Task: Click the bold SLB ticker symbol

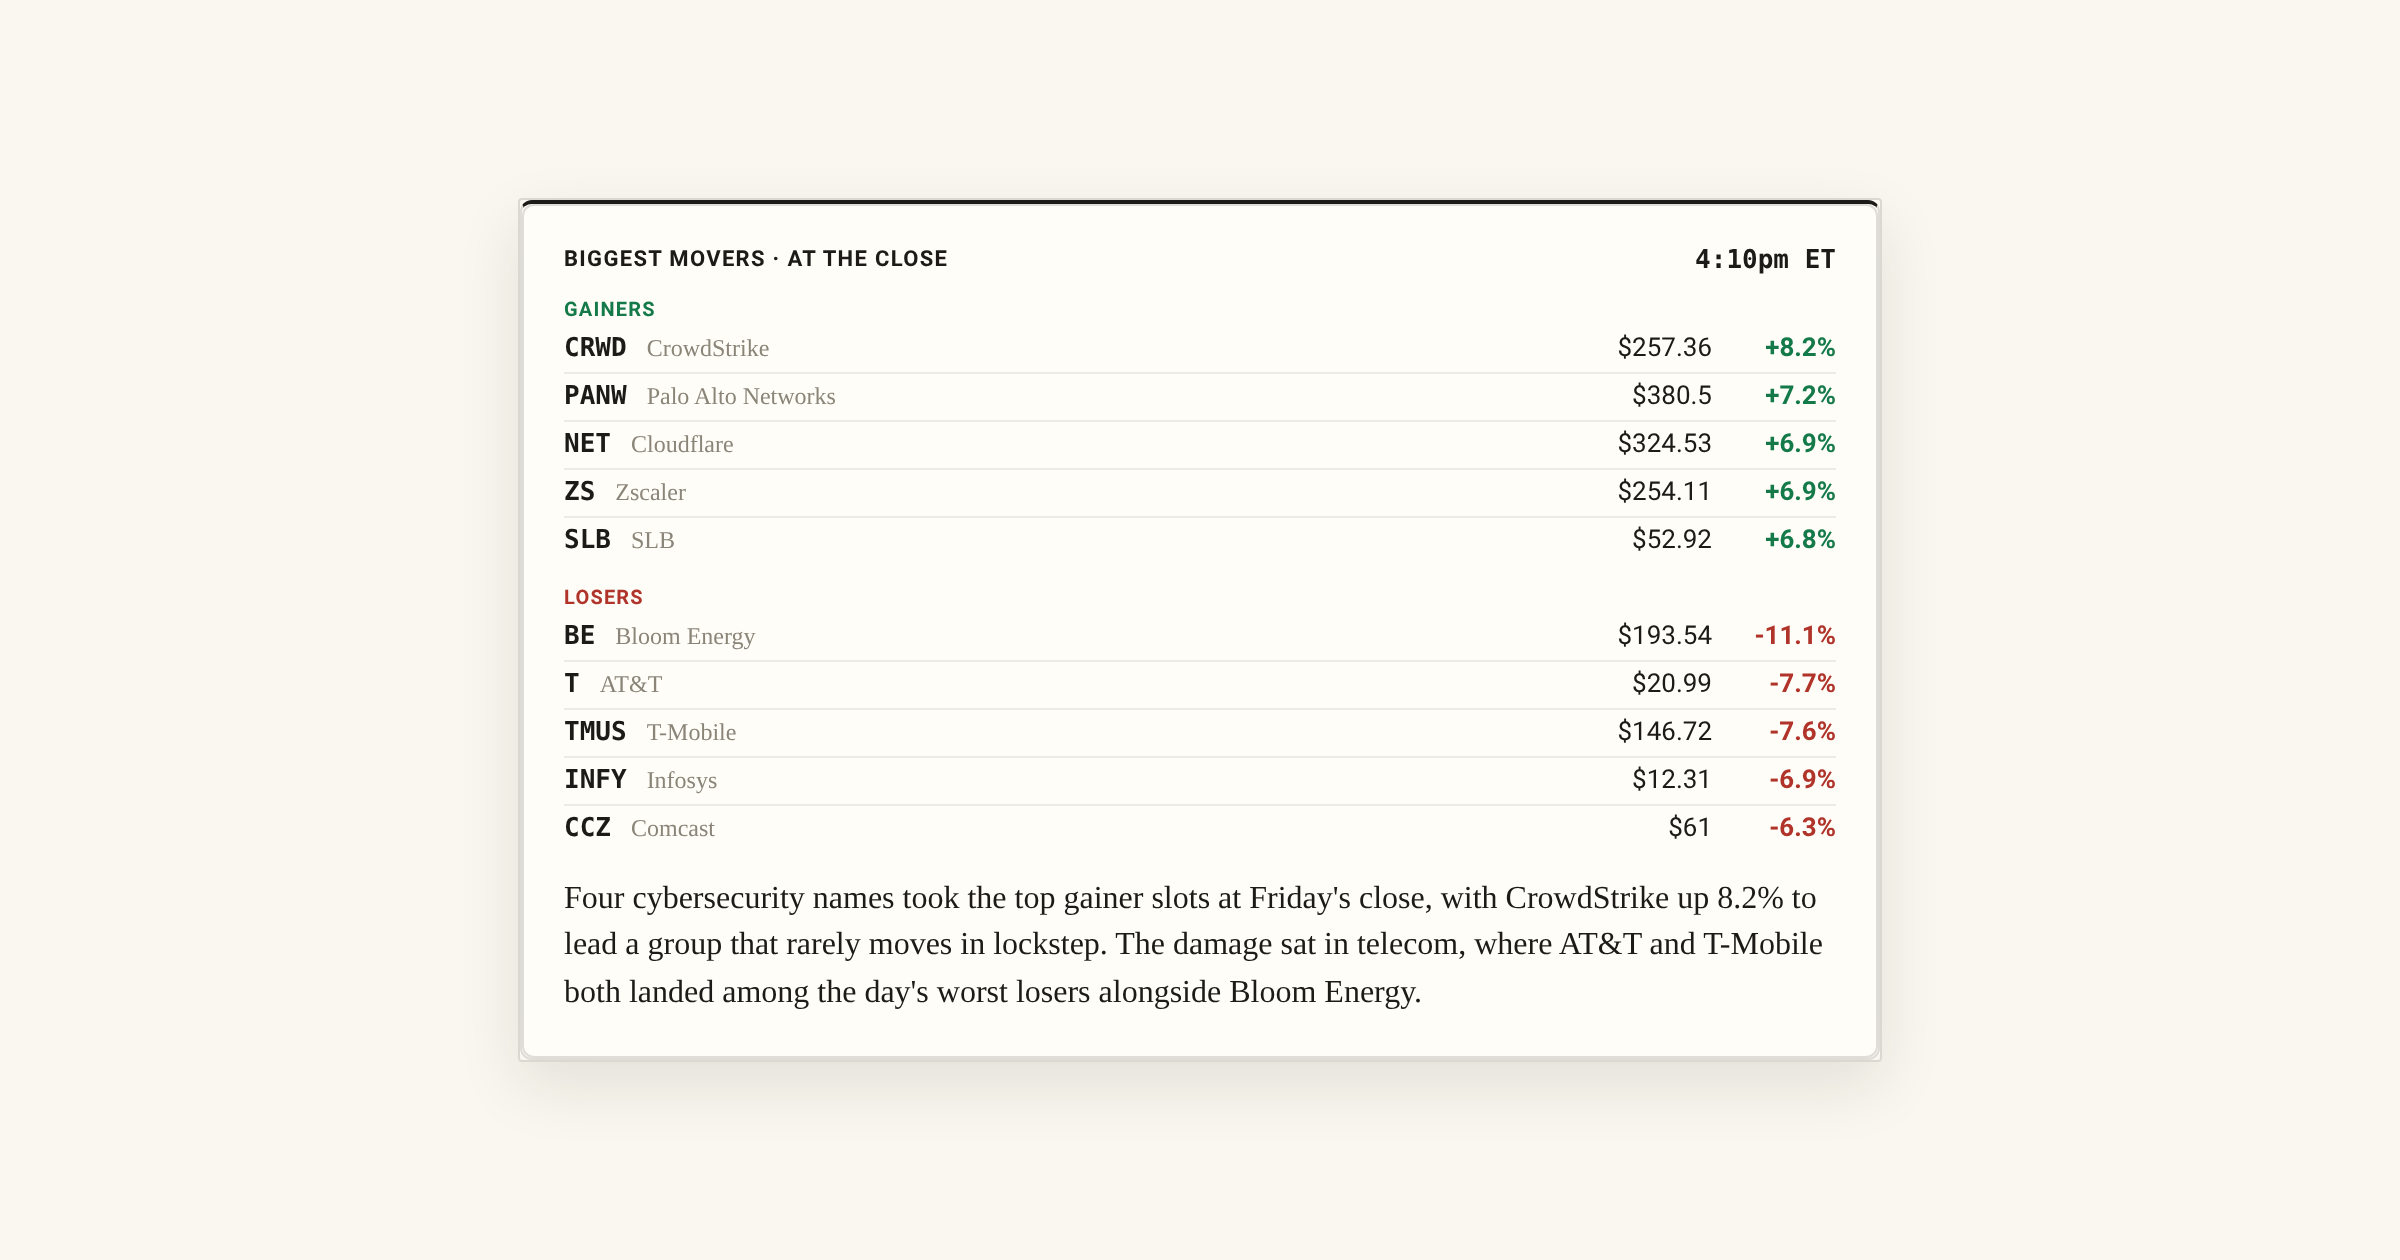Action: pyautogui.click(x=587, y=539)
